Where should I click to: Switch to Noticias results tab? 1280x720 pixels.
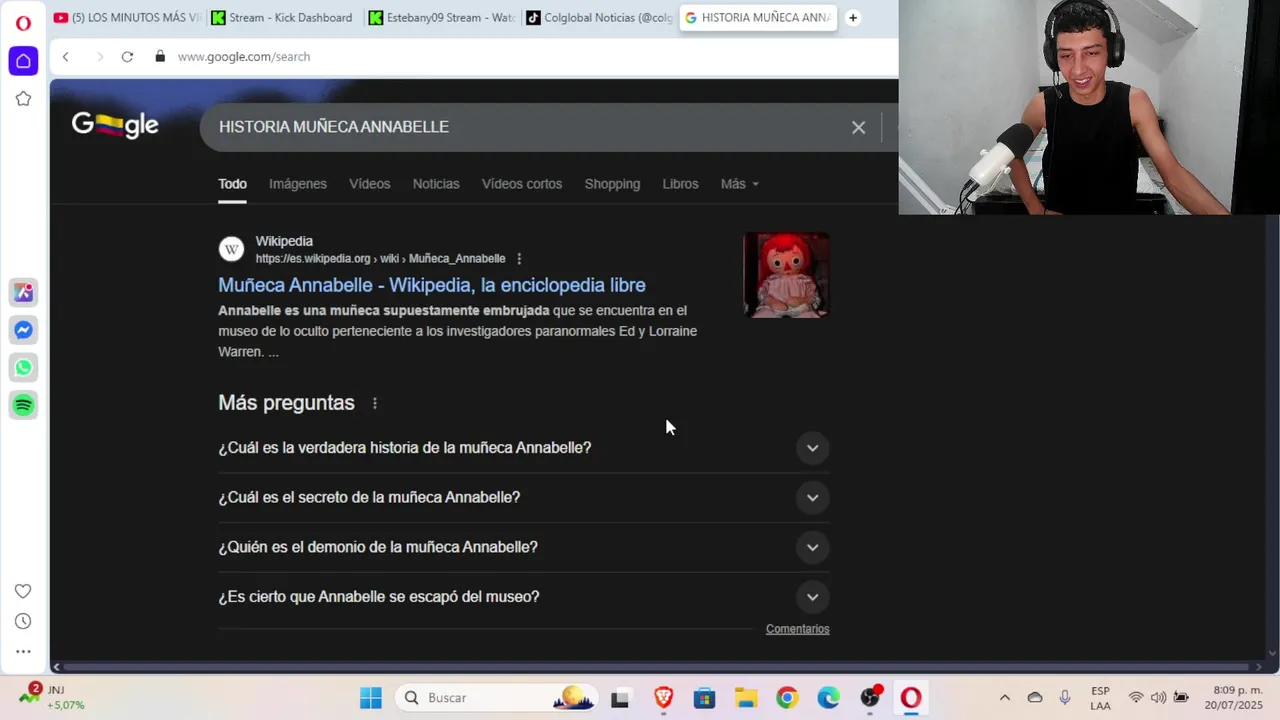tap(436, 184)
